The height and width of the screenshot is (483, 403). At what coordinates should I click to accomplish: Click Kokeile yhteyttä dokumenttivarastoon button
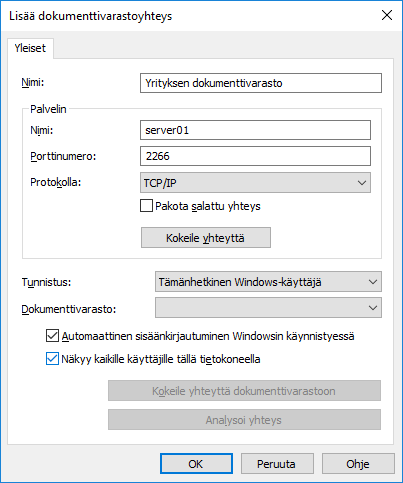click(244, 391)
